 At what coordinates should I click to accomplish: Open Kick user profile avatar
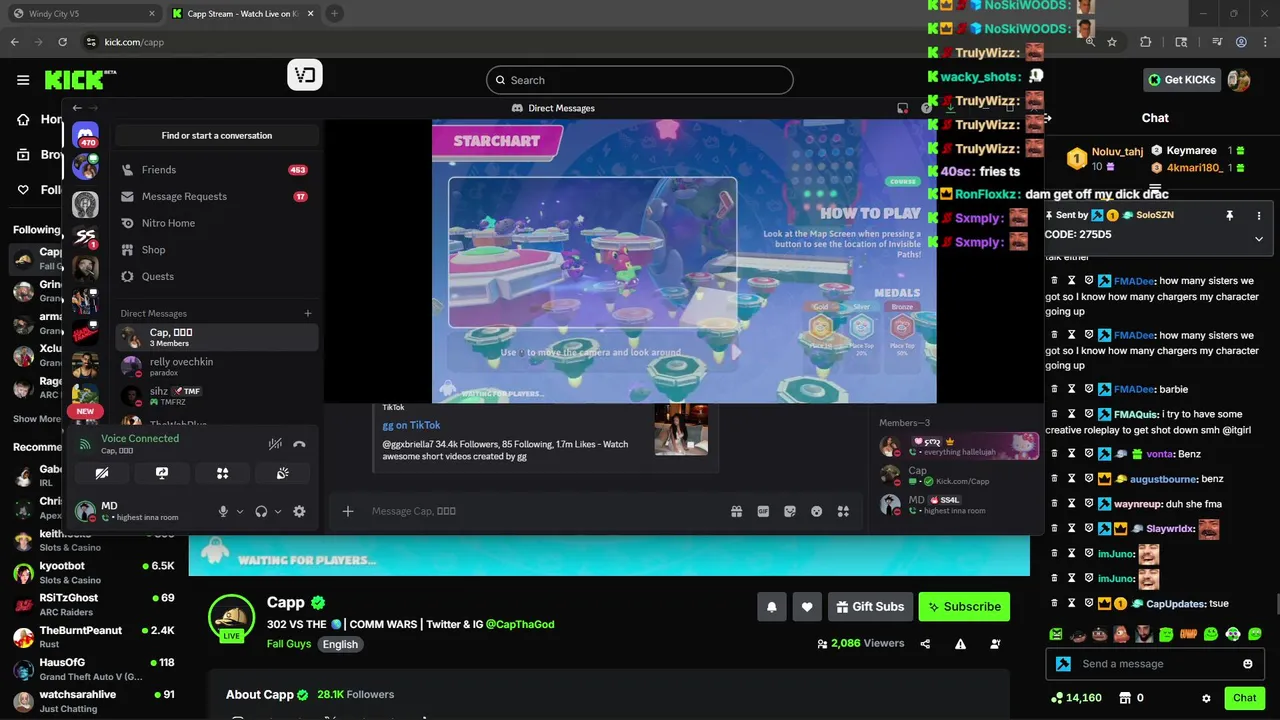pyautogui.click(x=1239, y=80)
